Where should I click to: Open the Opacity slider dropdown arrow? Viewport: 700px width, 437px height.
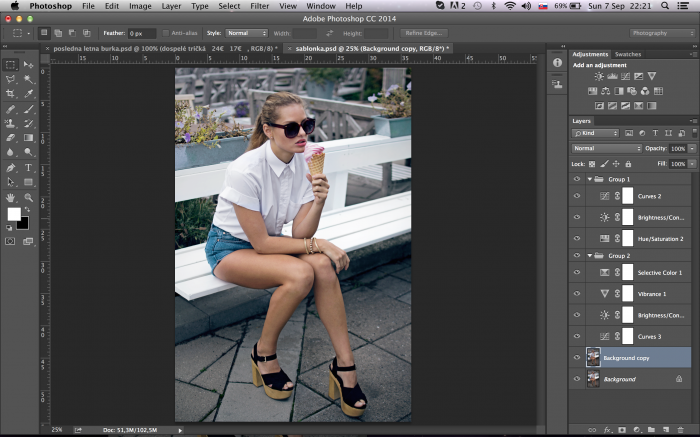[692, 148]
